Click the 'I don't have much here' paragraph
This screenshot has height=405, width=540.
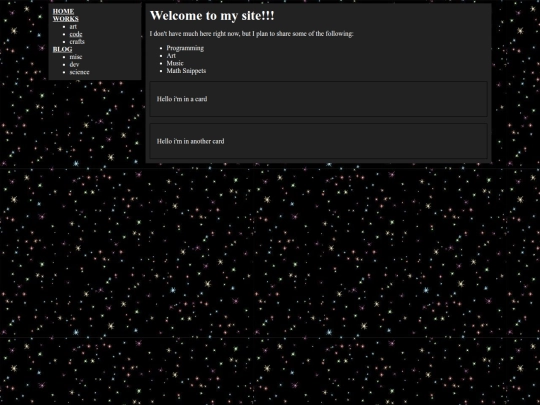pyautogui.click(x=251, y=34)
